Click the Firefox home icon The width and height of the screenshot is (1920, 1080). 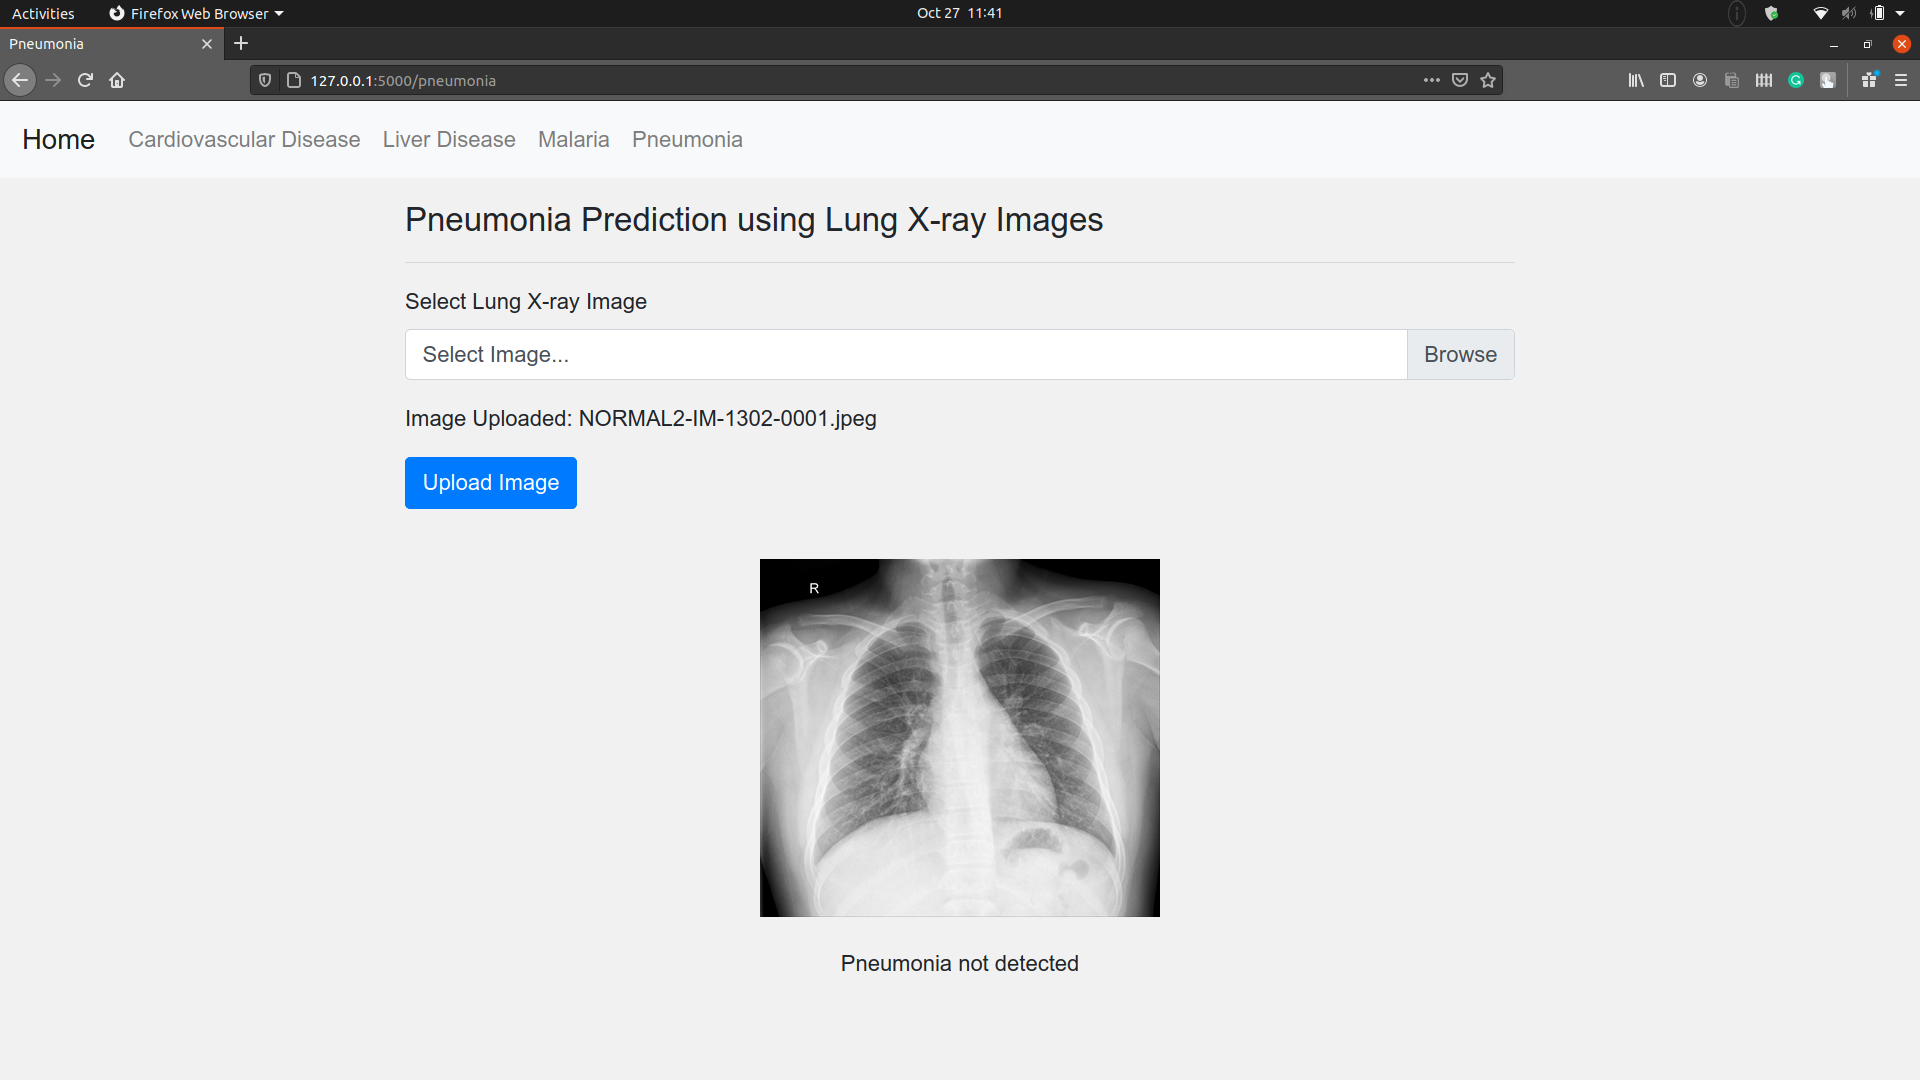[116, 80]
